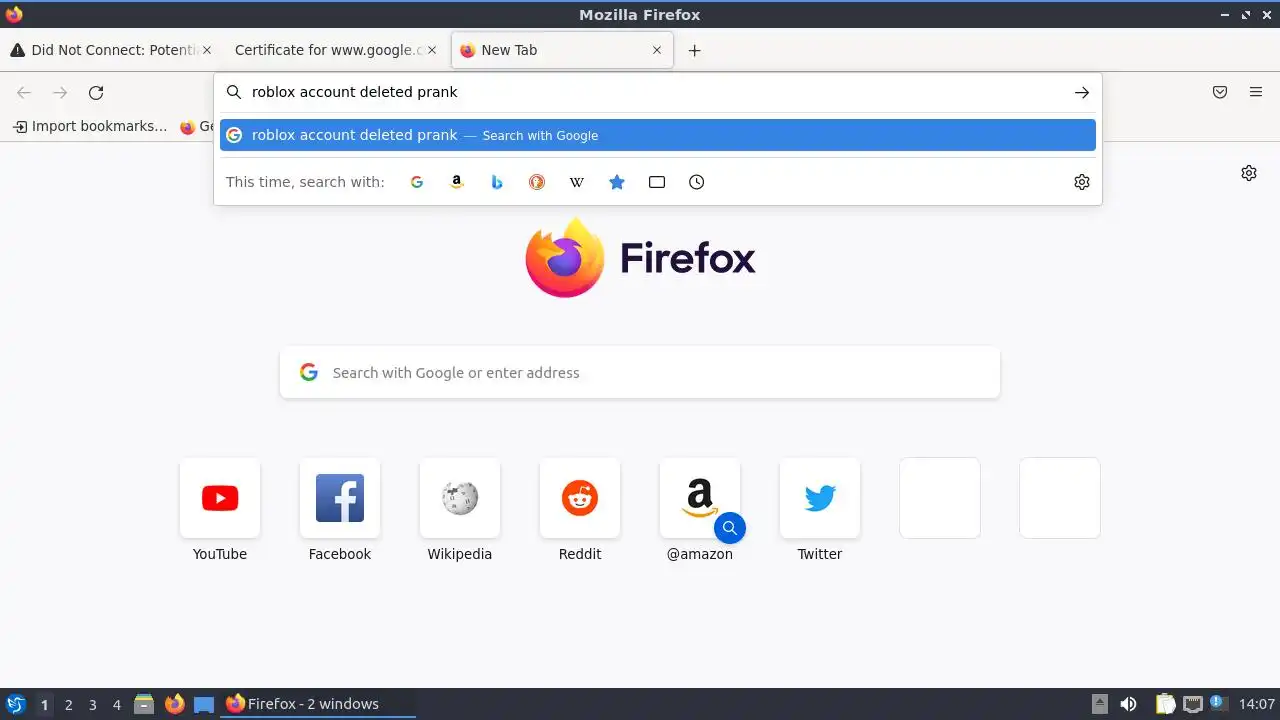Click the Firefox logo on page
Screen dimensions: 1280x720
(x=640, y=258)
